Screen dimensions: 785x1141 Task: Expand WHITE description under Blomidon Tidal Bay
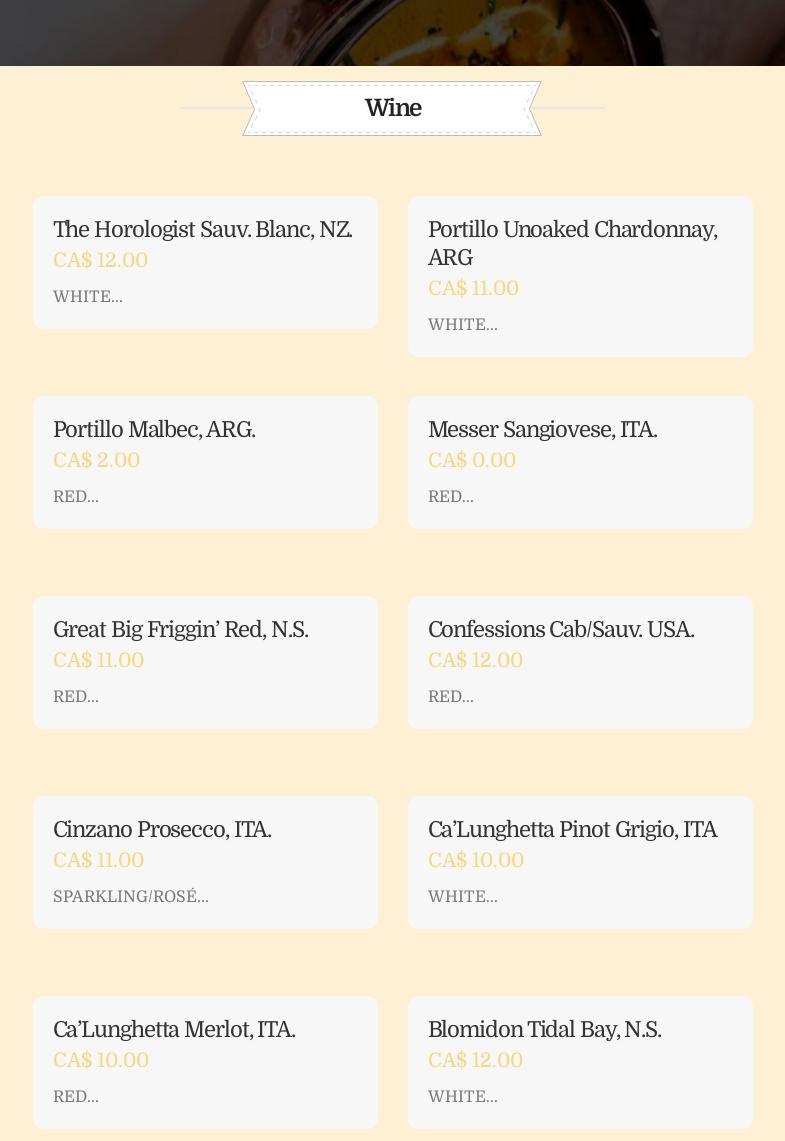463,1097
